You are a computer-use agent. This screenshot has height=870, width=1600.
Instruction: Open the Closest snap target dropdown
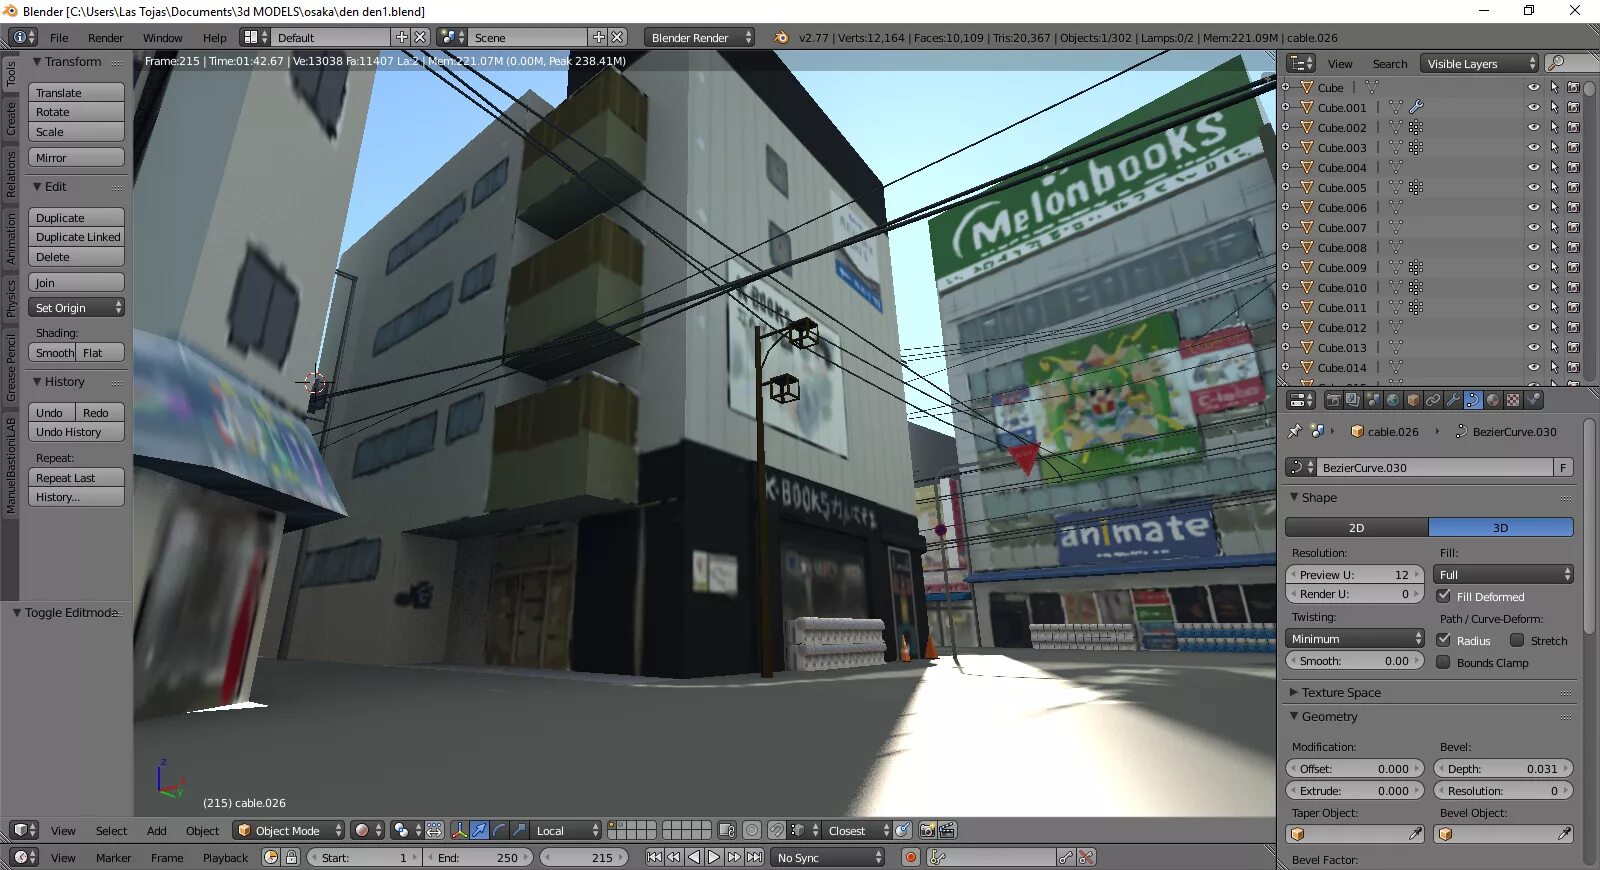(857, 830)
